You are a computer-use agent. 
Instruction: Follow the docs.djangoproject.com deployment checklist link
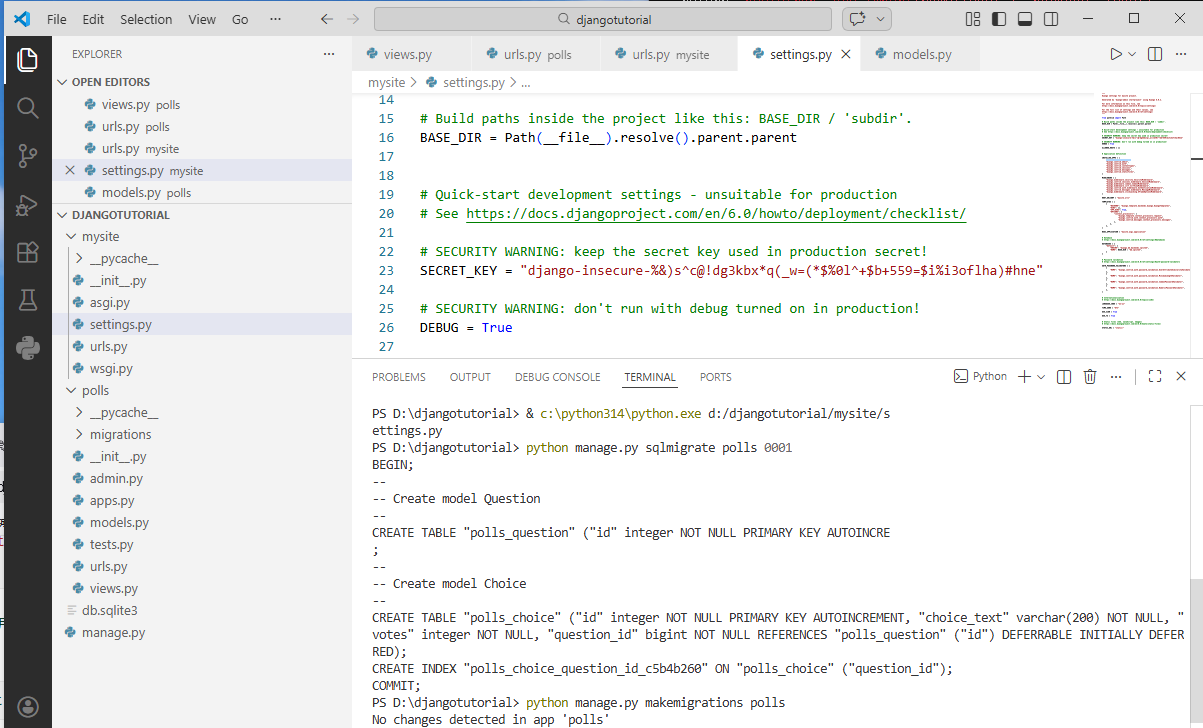click(716, 213)
